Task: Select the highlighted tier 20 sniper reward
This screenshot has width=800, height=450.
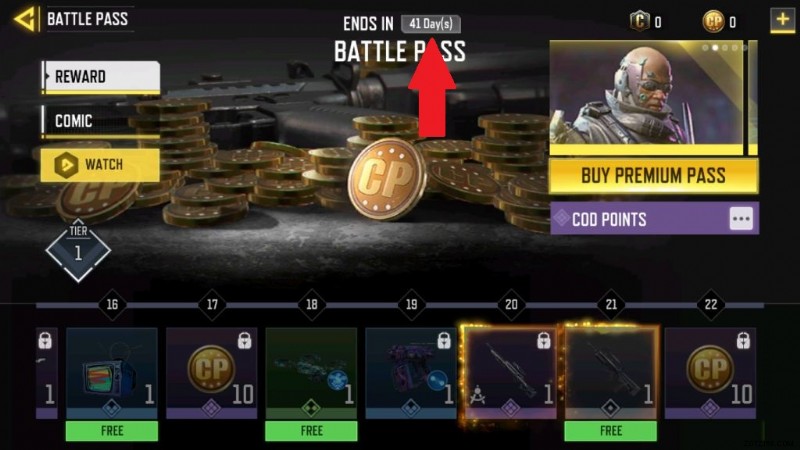Action: (511, 373)
